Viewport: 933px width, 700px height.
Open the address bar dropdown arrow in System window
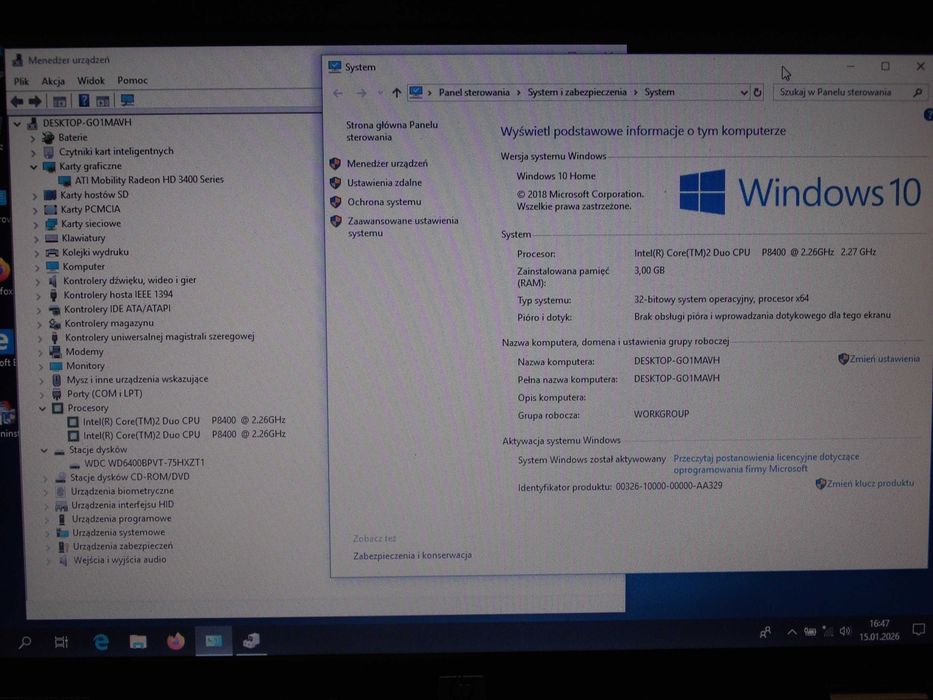click(x=743, y=93)
